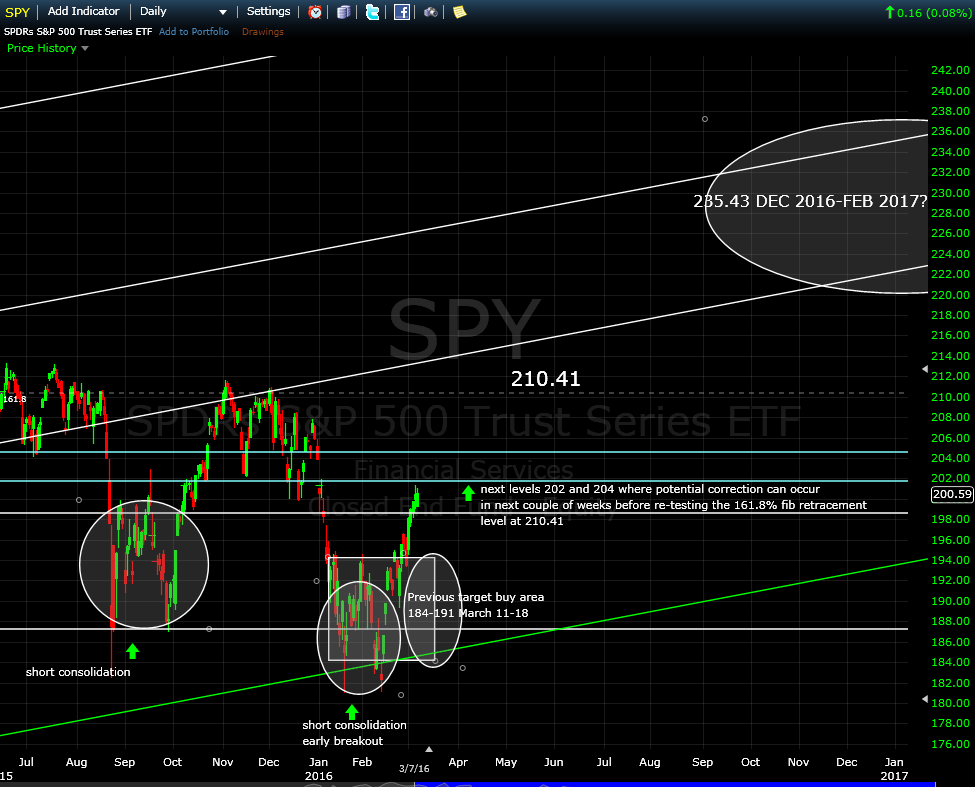The height and width of the screenshot is (787, 975).
Task: Select the green arrow above 'short consolidation' label
Action: [132, 651]
